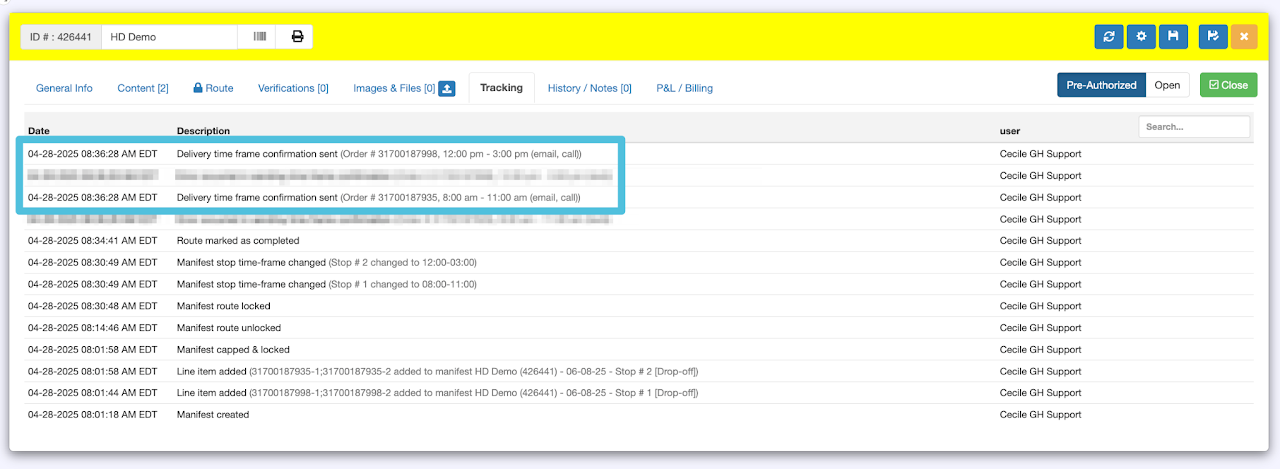Click 'Manifest route locked' entry
This screenshot has width=1280, height=469.
tap(223, 306)
